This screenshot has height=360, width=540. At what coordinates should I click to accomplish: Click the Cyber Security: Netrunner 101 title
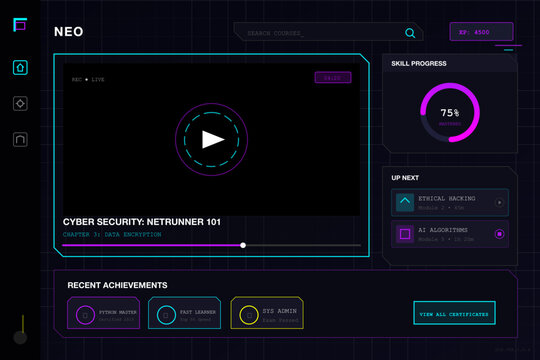pyautogui.click(x=142, y=222)
